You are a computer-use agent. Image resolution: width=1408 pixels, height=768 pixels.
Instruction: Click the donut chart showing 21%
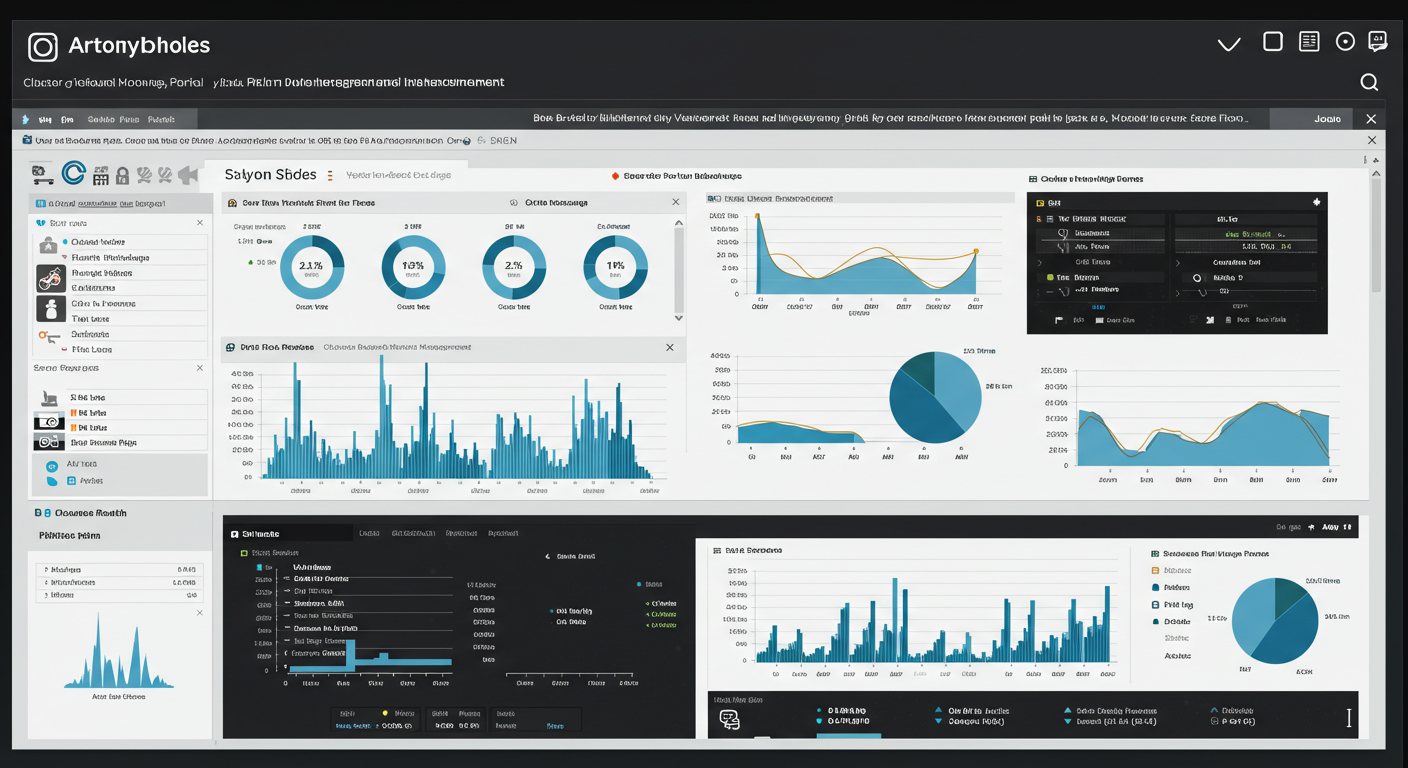click(x=311, y=267)
